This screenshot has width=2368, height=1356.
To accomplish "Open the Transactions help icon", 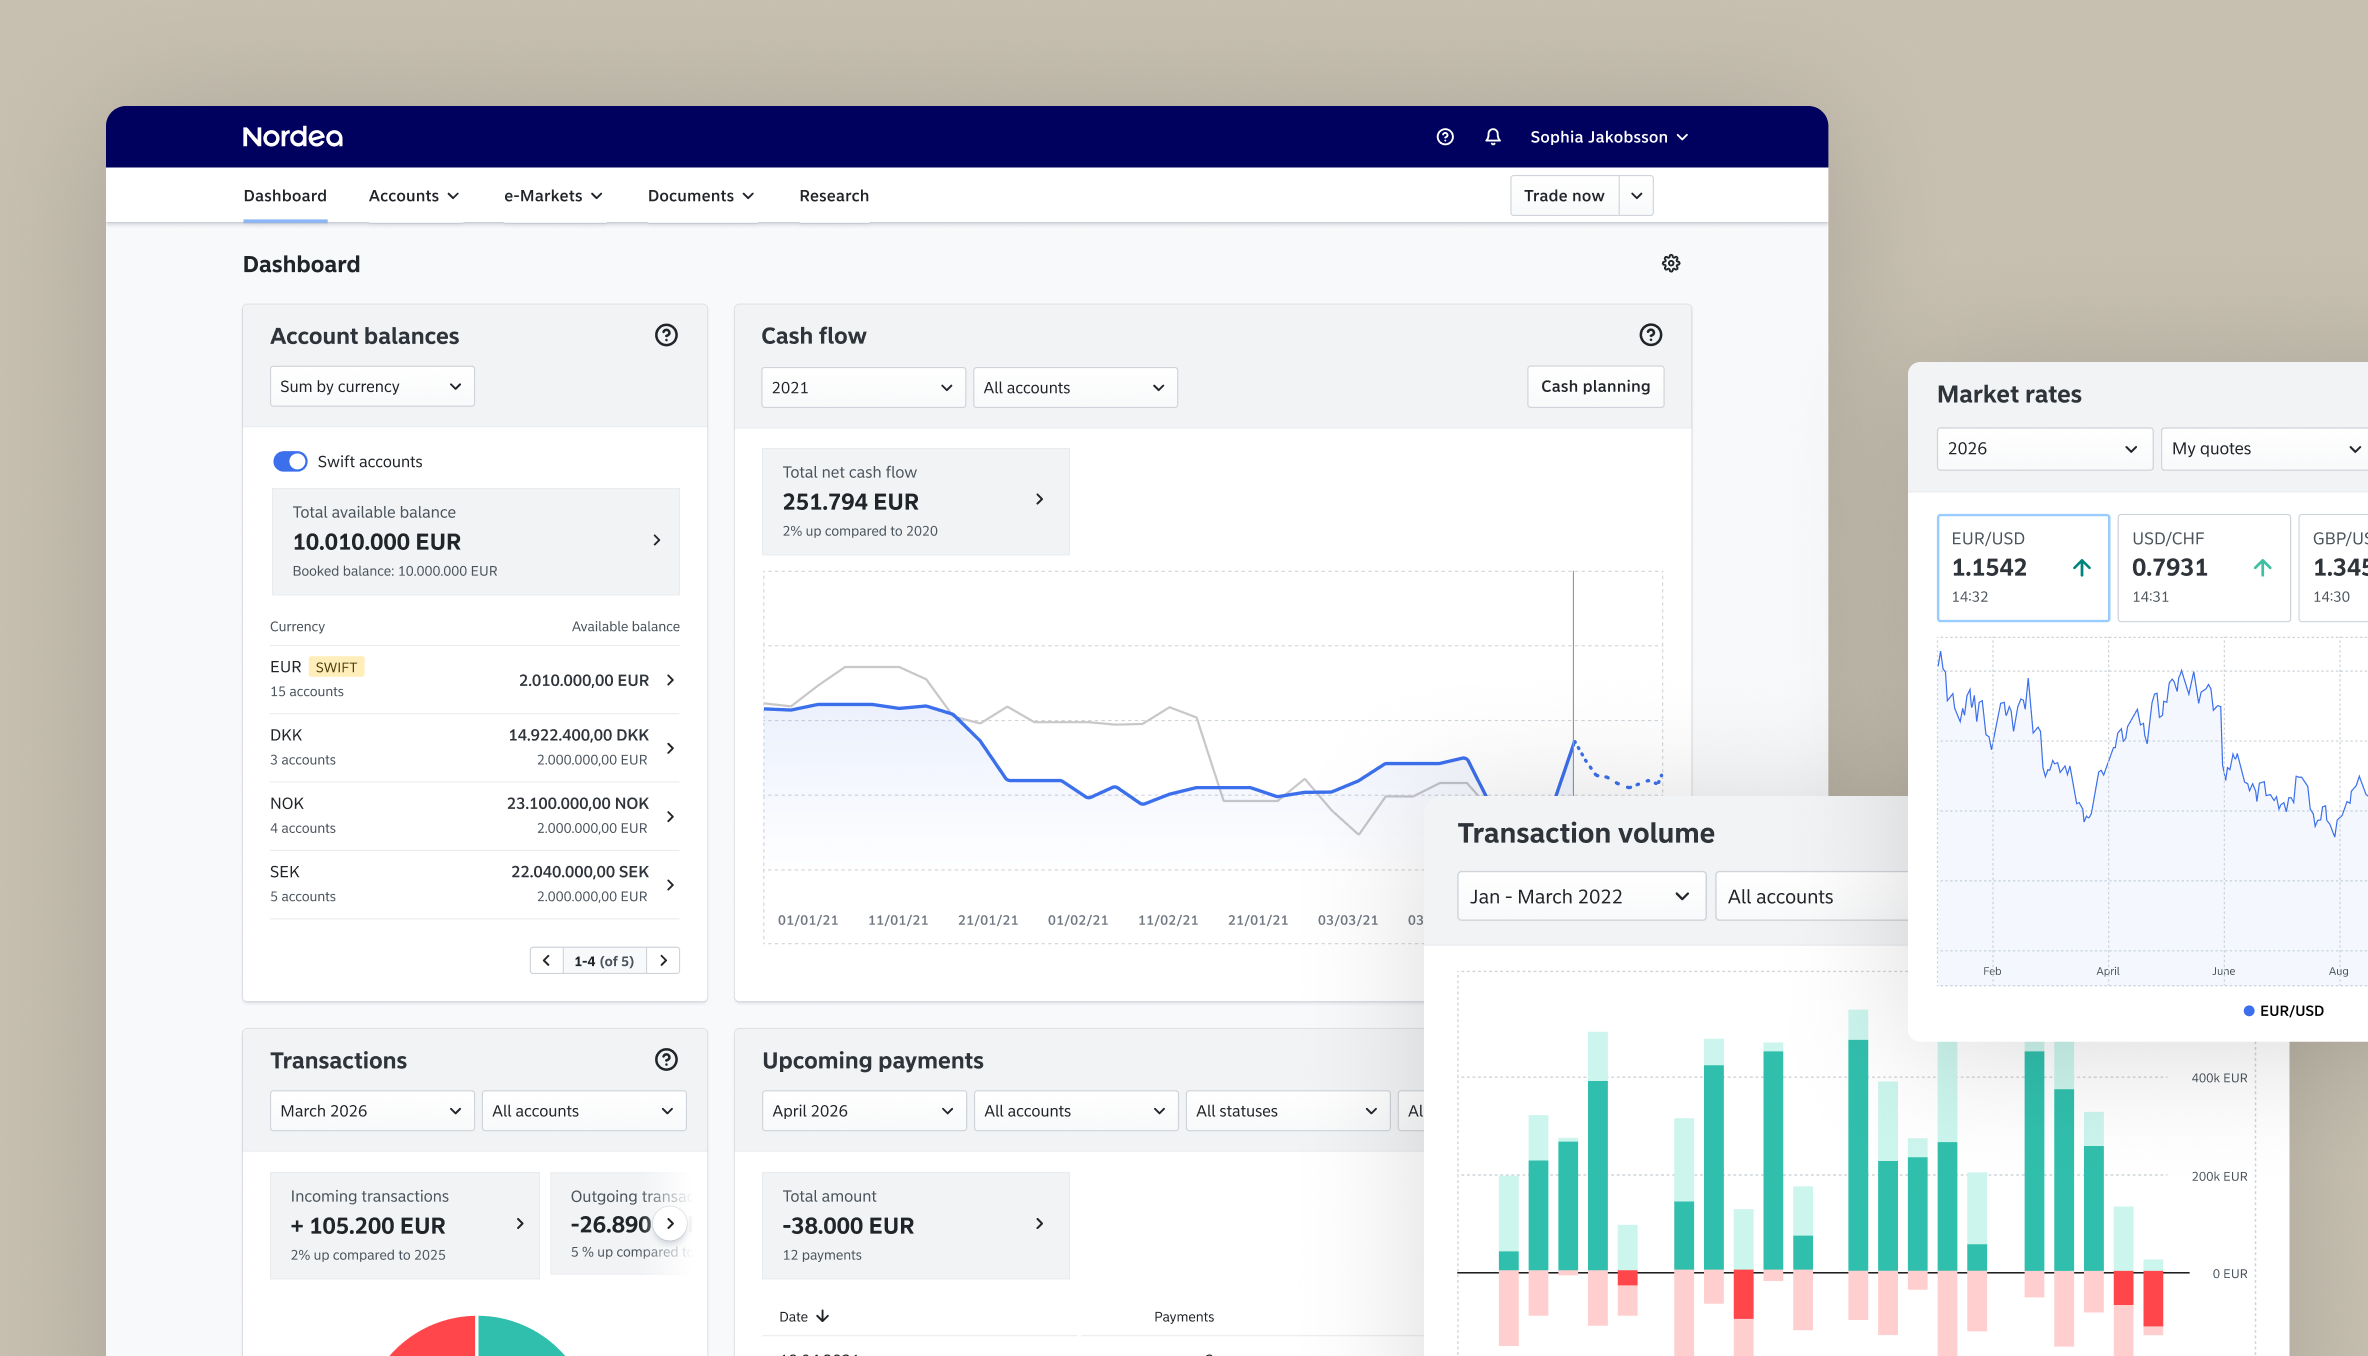I will click(666, 1059).
